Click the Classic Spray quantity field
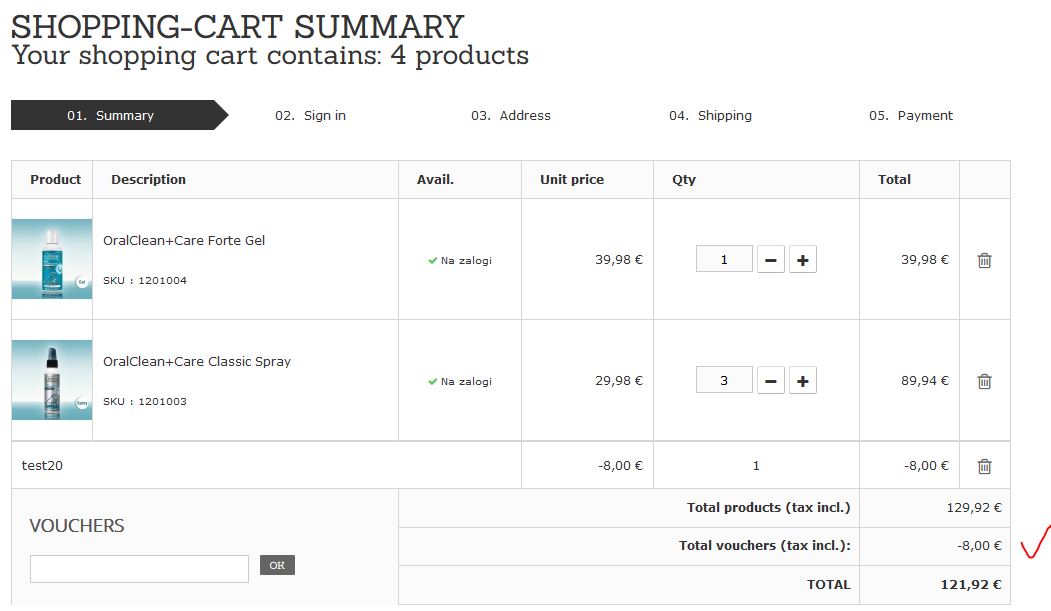 tap(724, 380)
